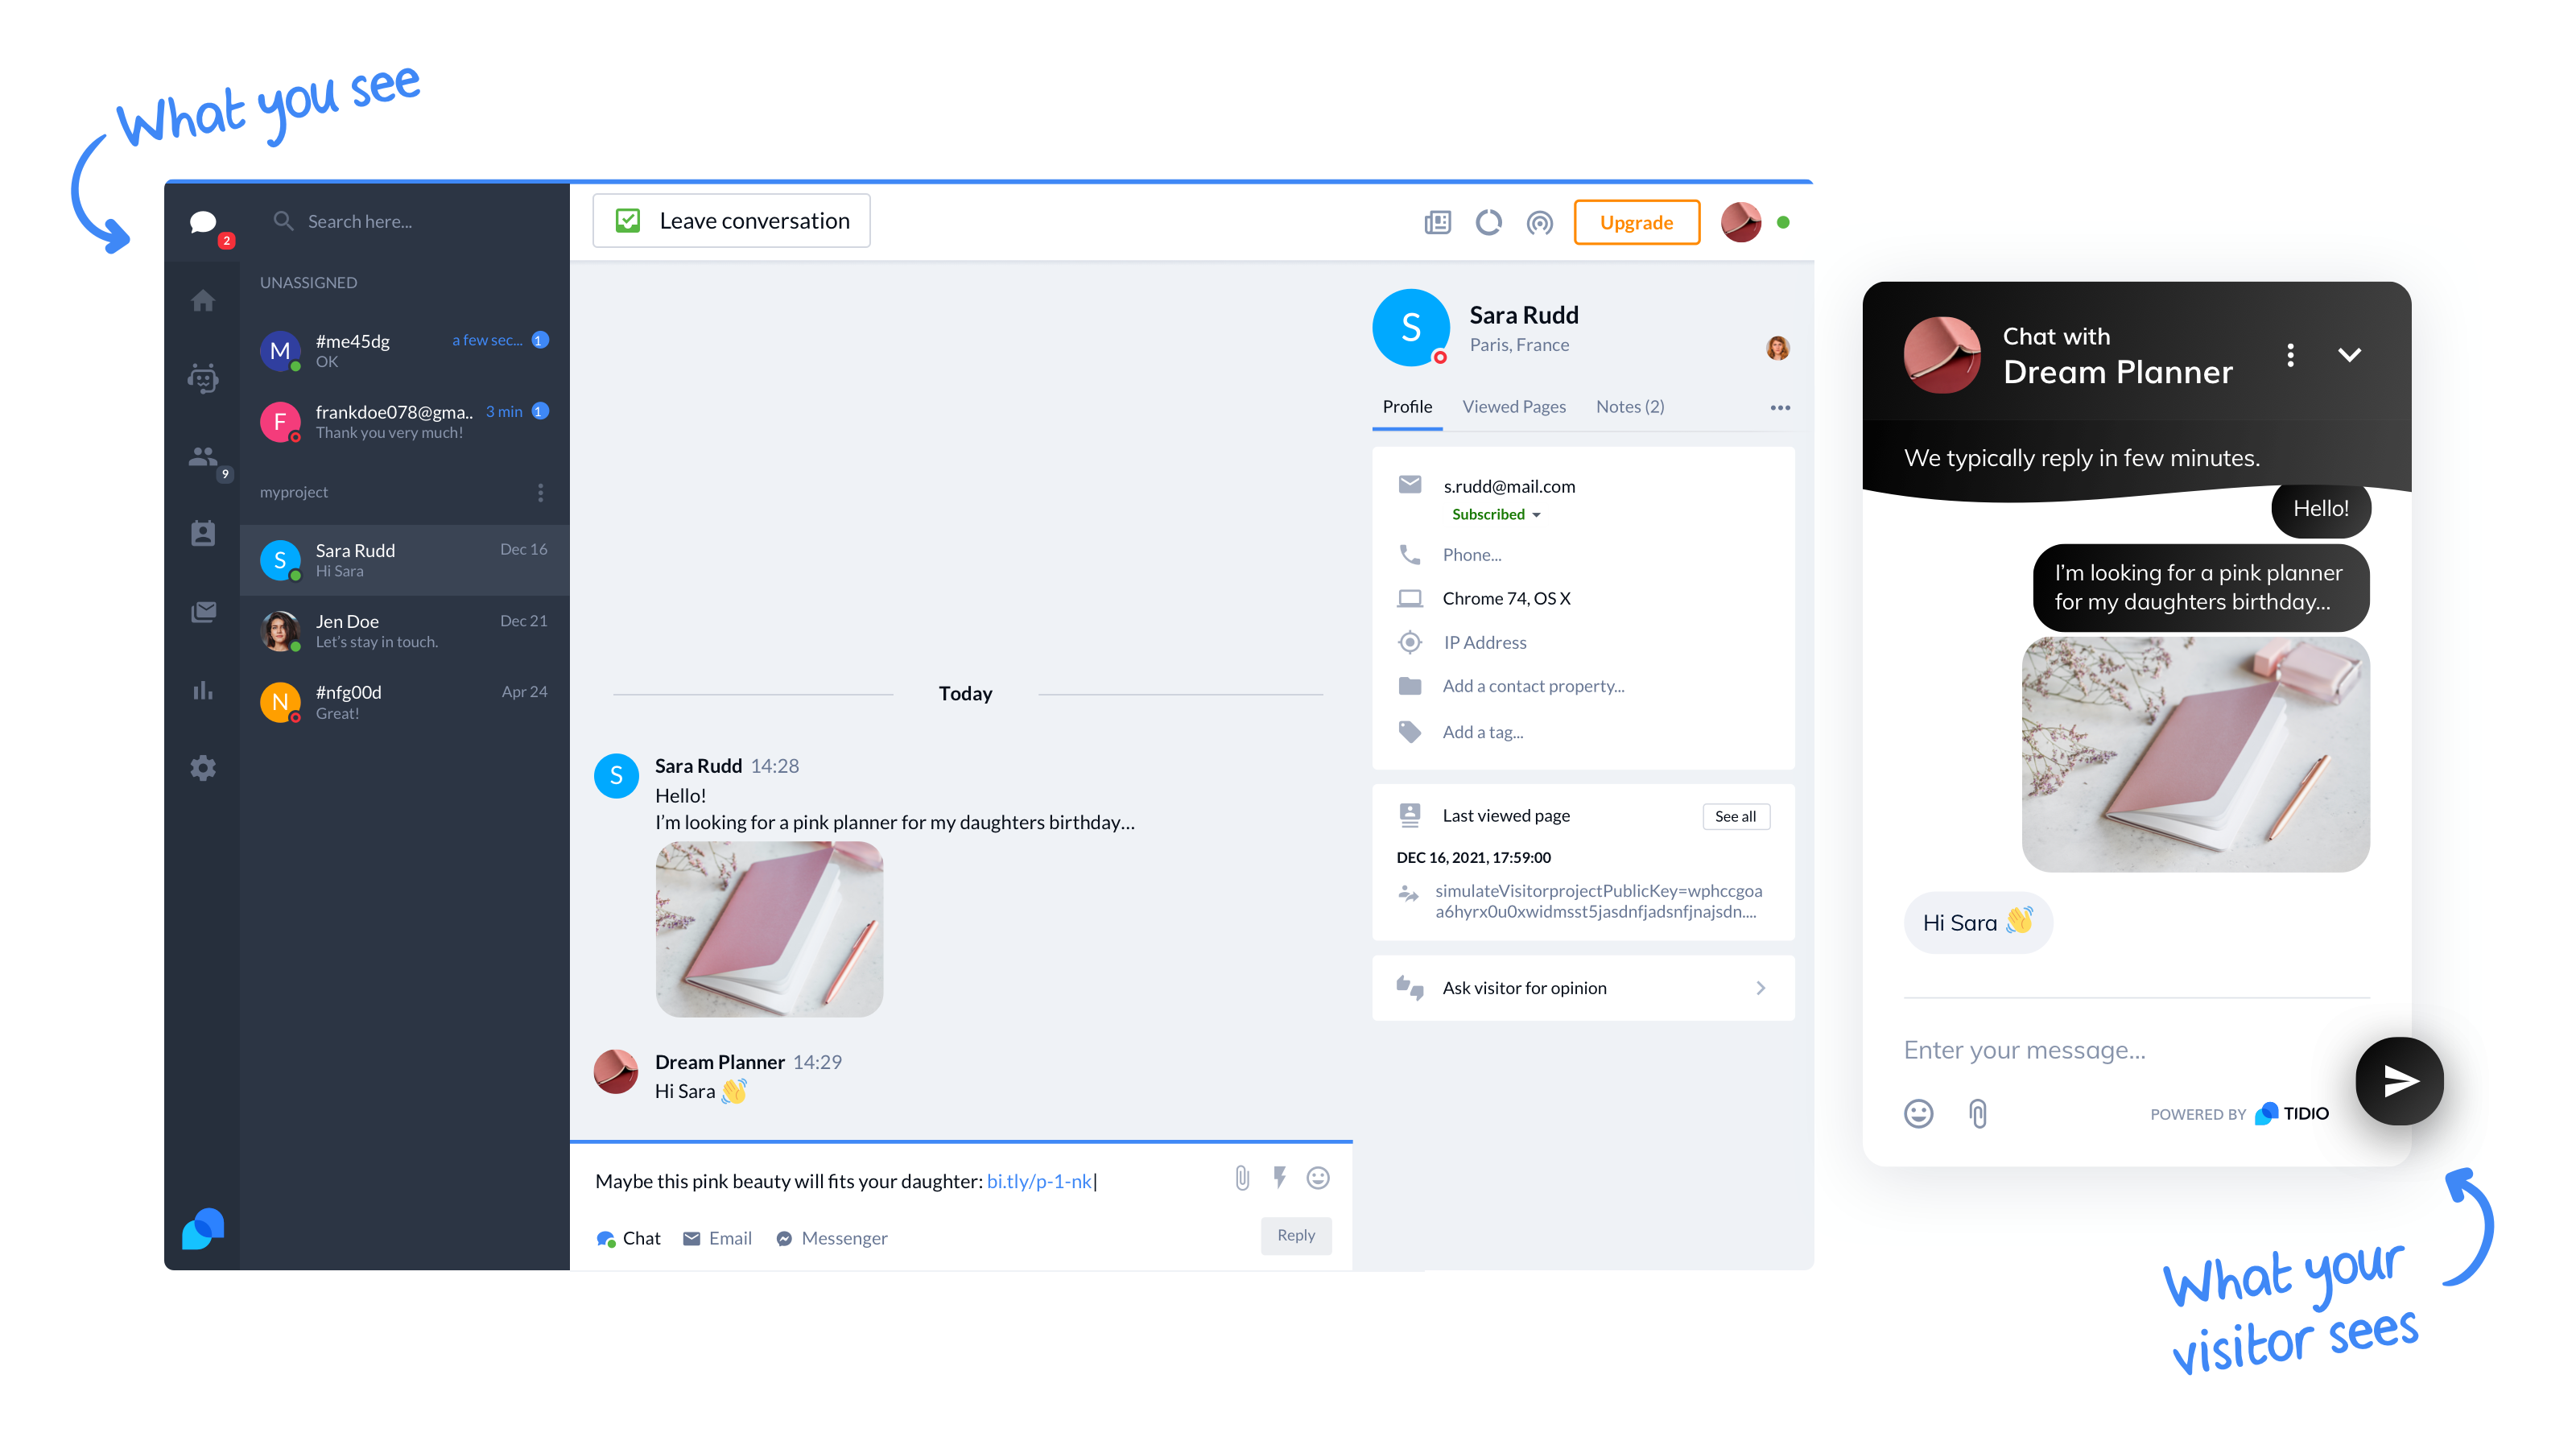Click the visitor tracking icon in sidebar
Viewport: 2576px width, 1449px height.
tap(204, 462)
